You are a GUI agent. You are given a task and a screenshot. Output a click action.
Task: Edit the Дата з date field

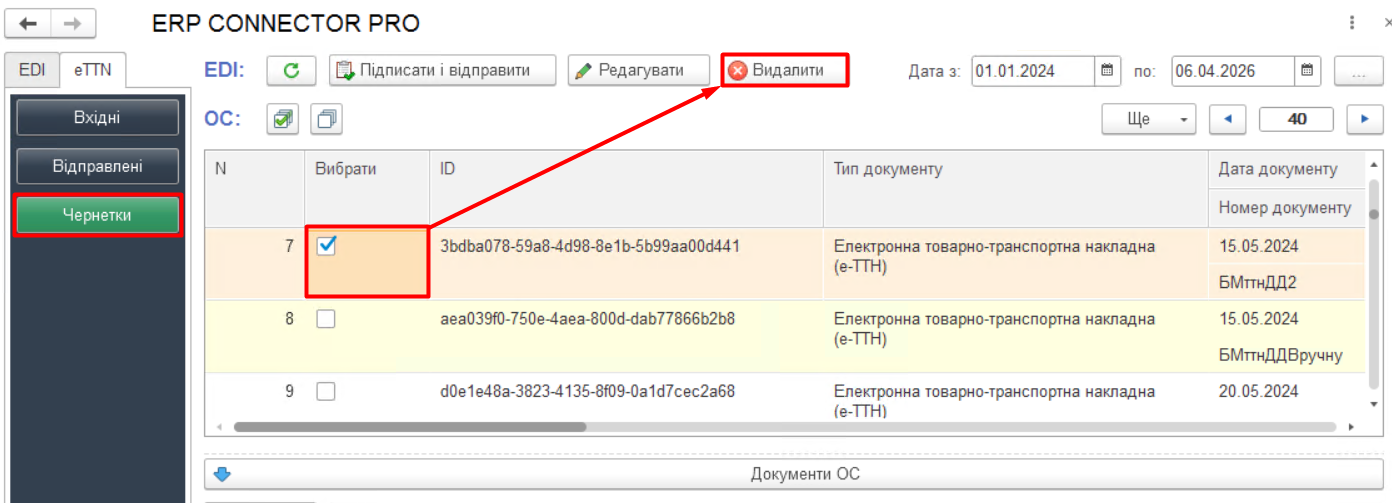coord(1033,71)
